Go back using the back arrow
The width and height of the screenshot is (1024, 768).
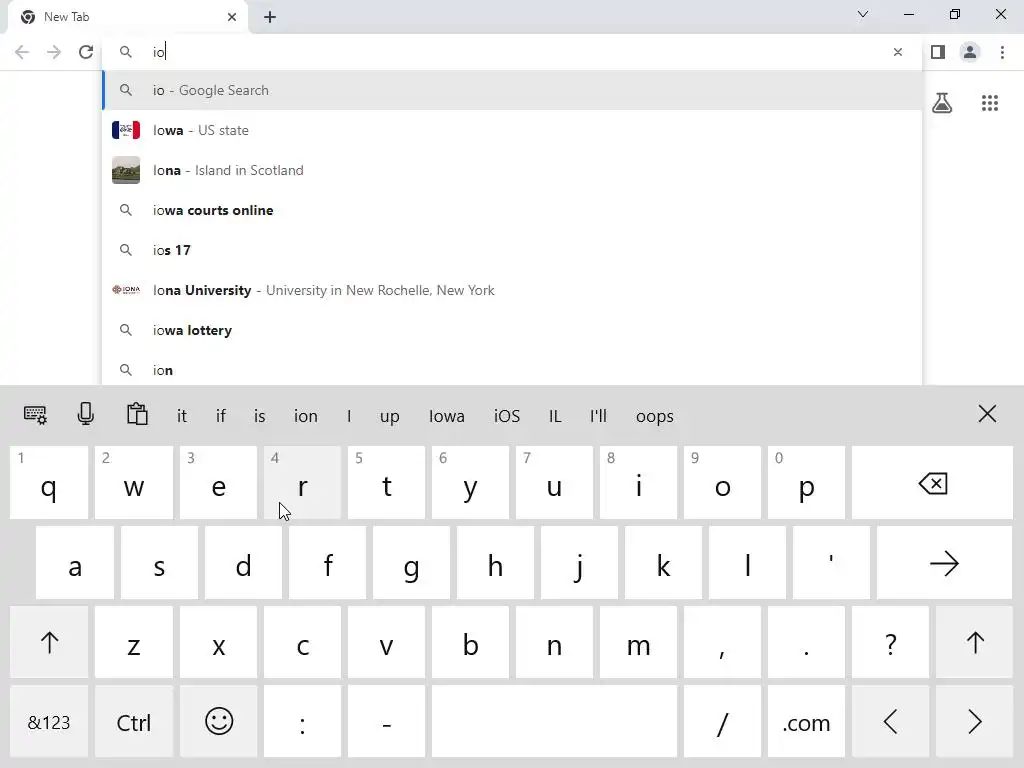point(22,52)
